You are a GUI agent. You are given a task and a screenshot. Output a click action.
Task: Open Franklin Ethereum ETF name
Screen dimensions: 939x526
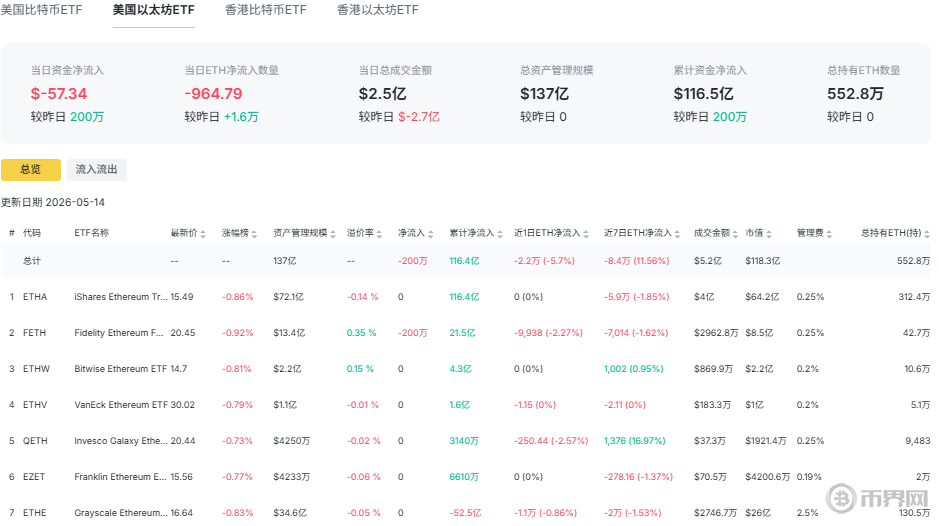(x=120, y=476)
